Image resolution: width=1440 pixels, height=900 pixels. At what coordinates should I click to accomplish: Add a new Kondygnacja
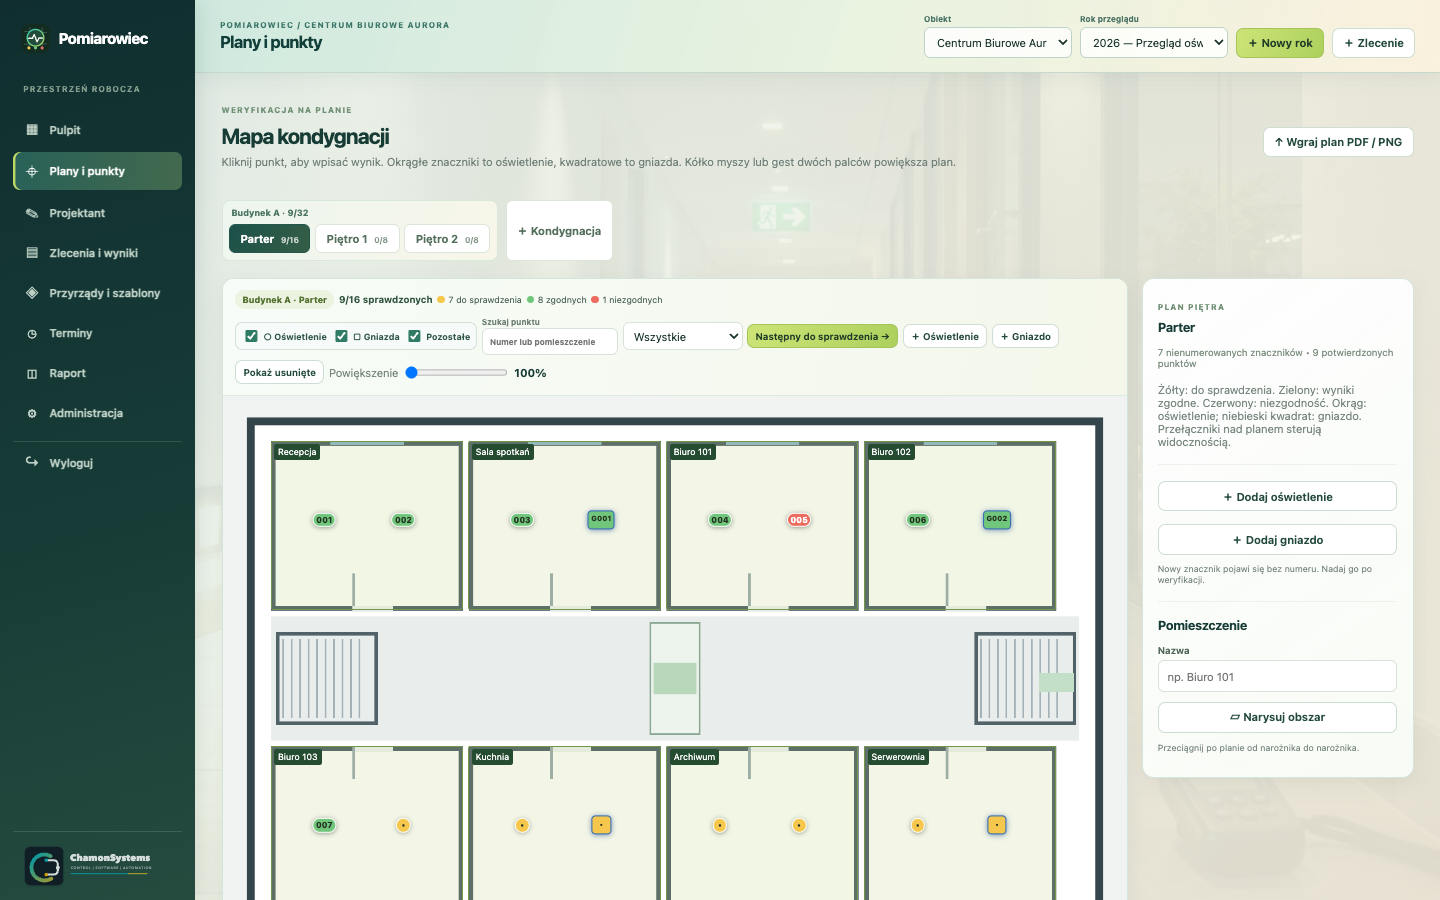pyautogui.click(x=559, y=231)
